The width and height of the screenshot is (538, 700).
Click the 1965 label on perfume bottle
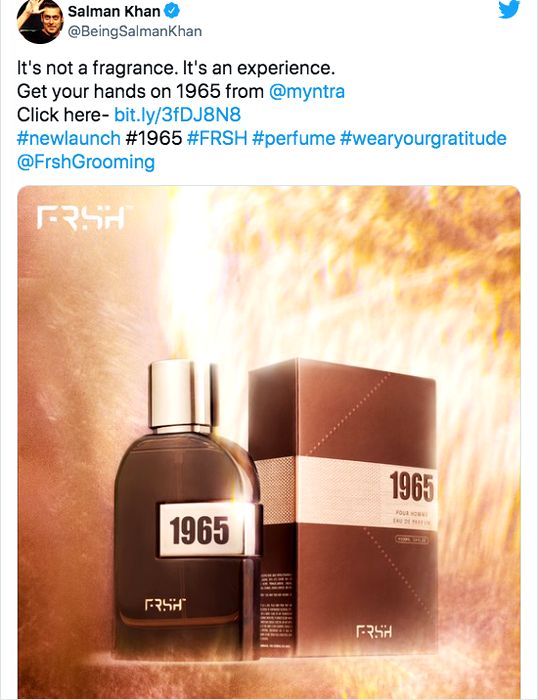(200, 530)
